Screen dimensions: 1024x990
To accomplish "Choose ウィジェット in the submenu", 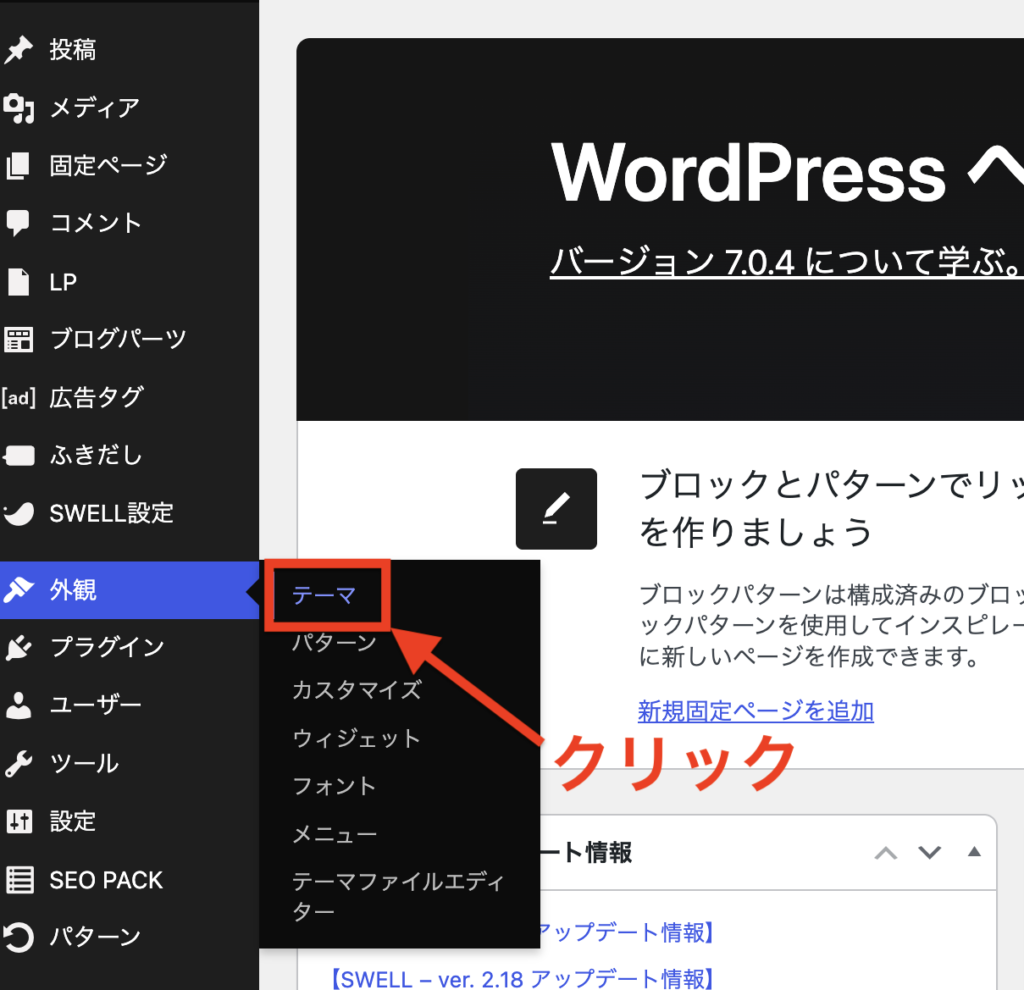I will [357, 739].
